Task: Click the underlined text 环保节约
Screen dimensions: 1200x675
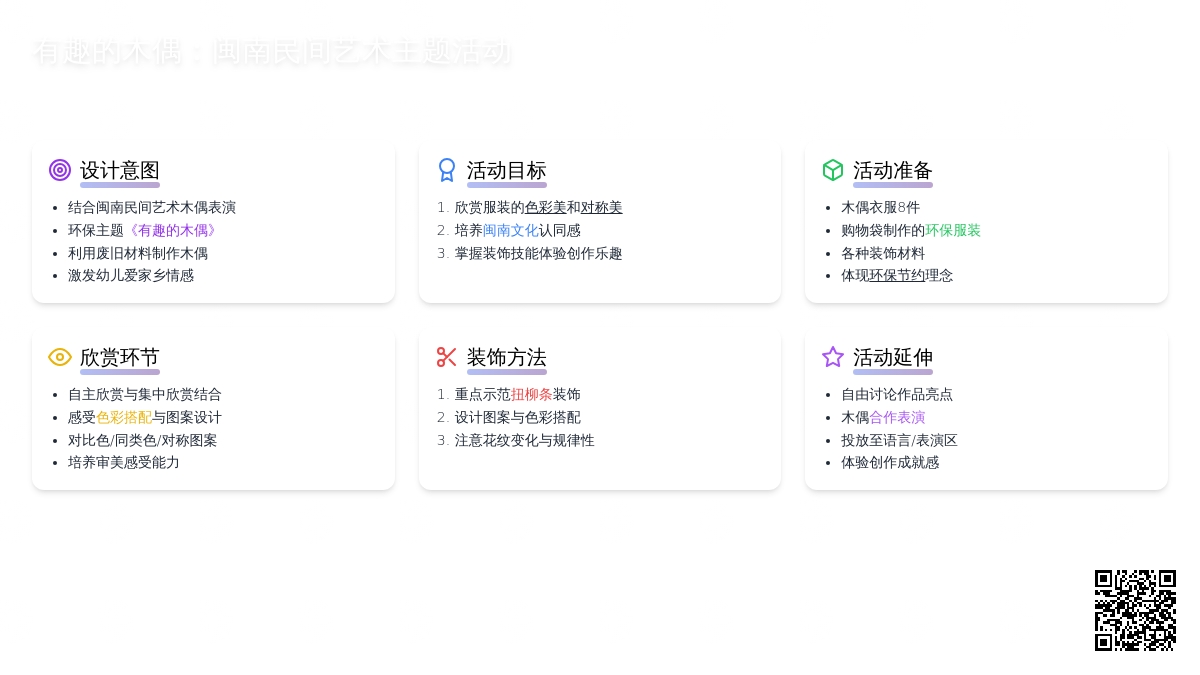Action: coord(896,275)
